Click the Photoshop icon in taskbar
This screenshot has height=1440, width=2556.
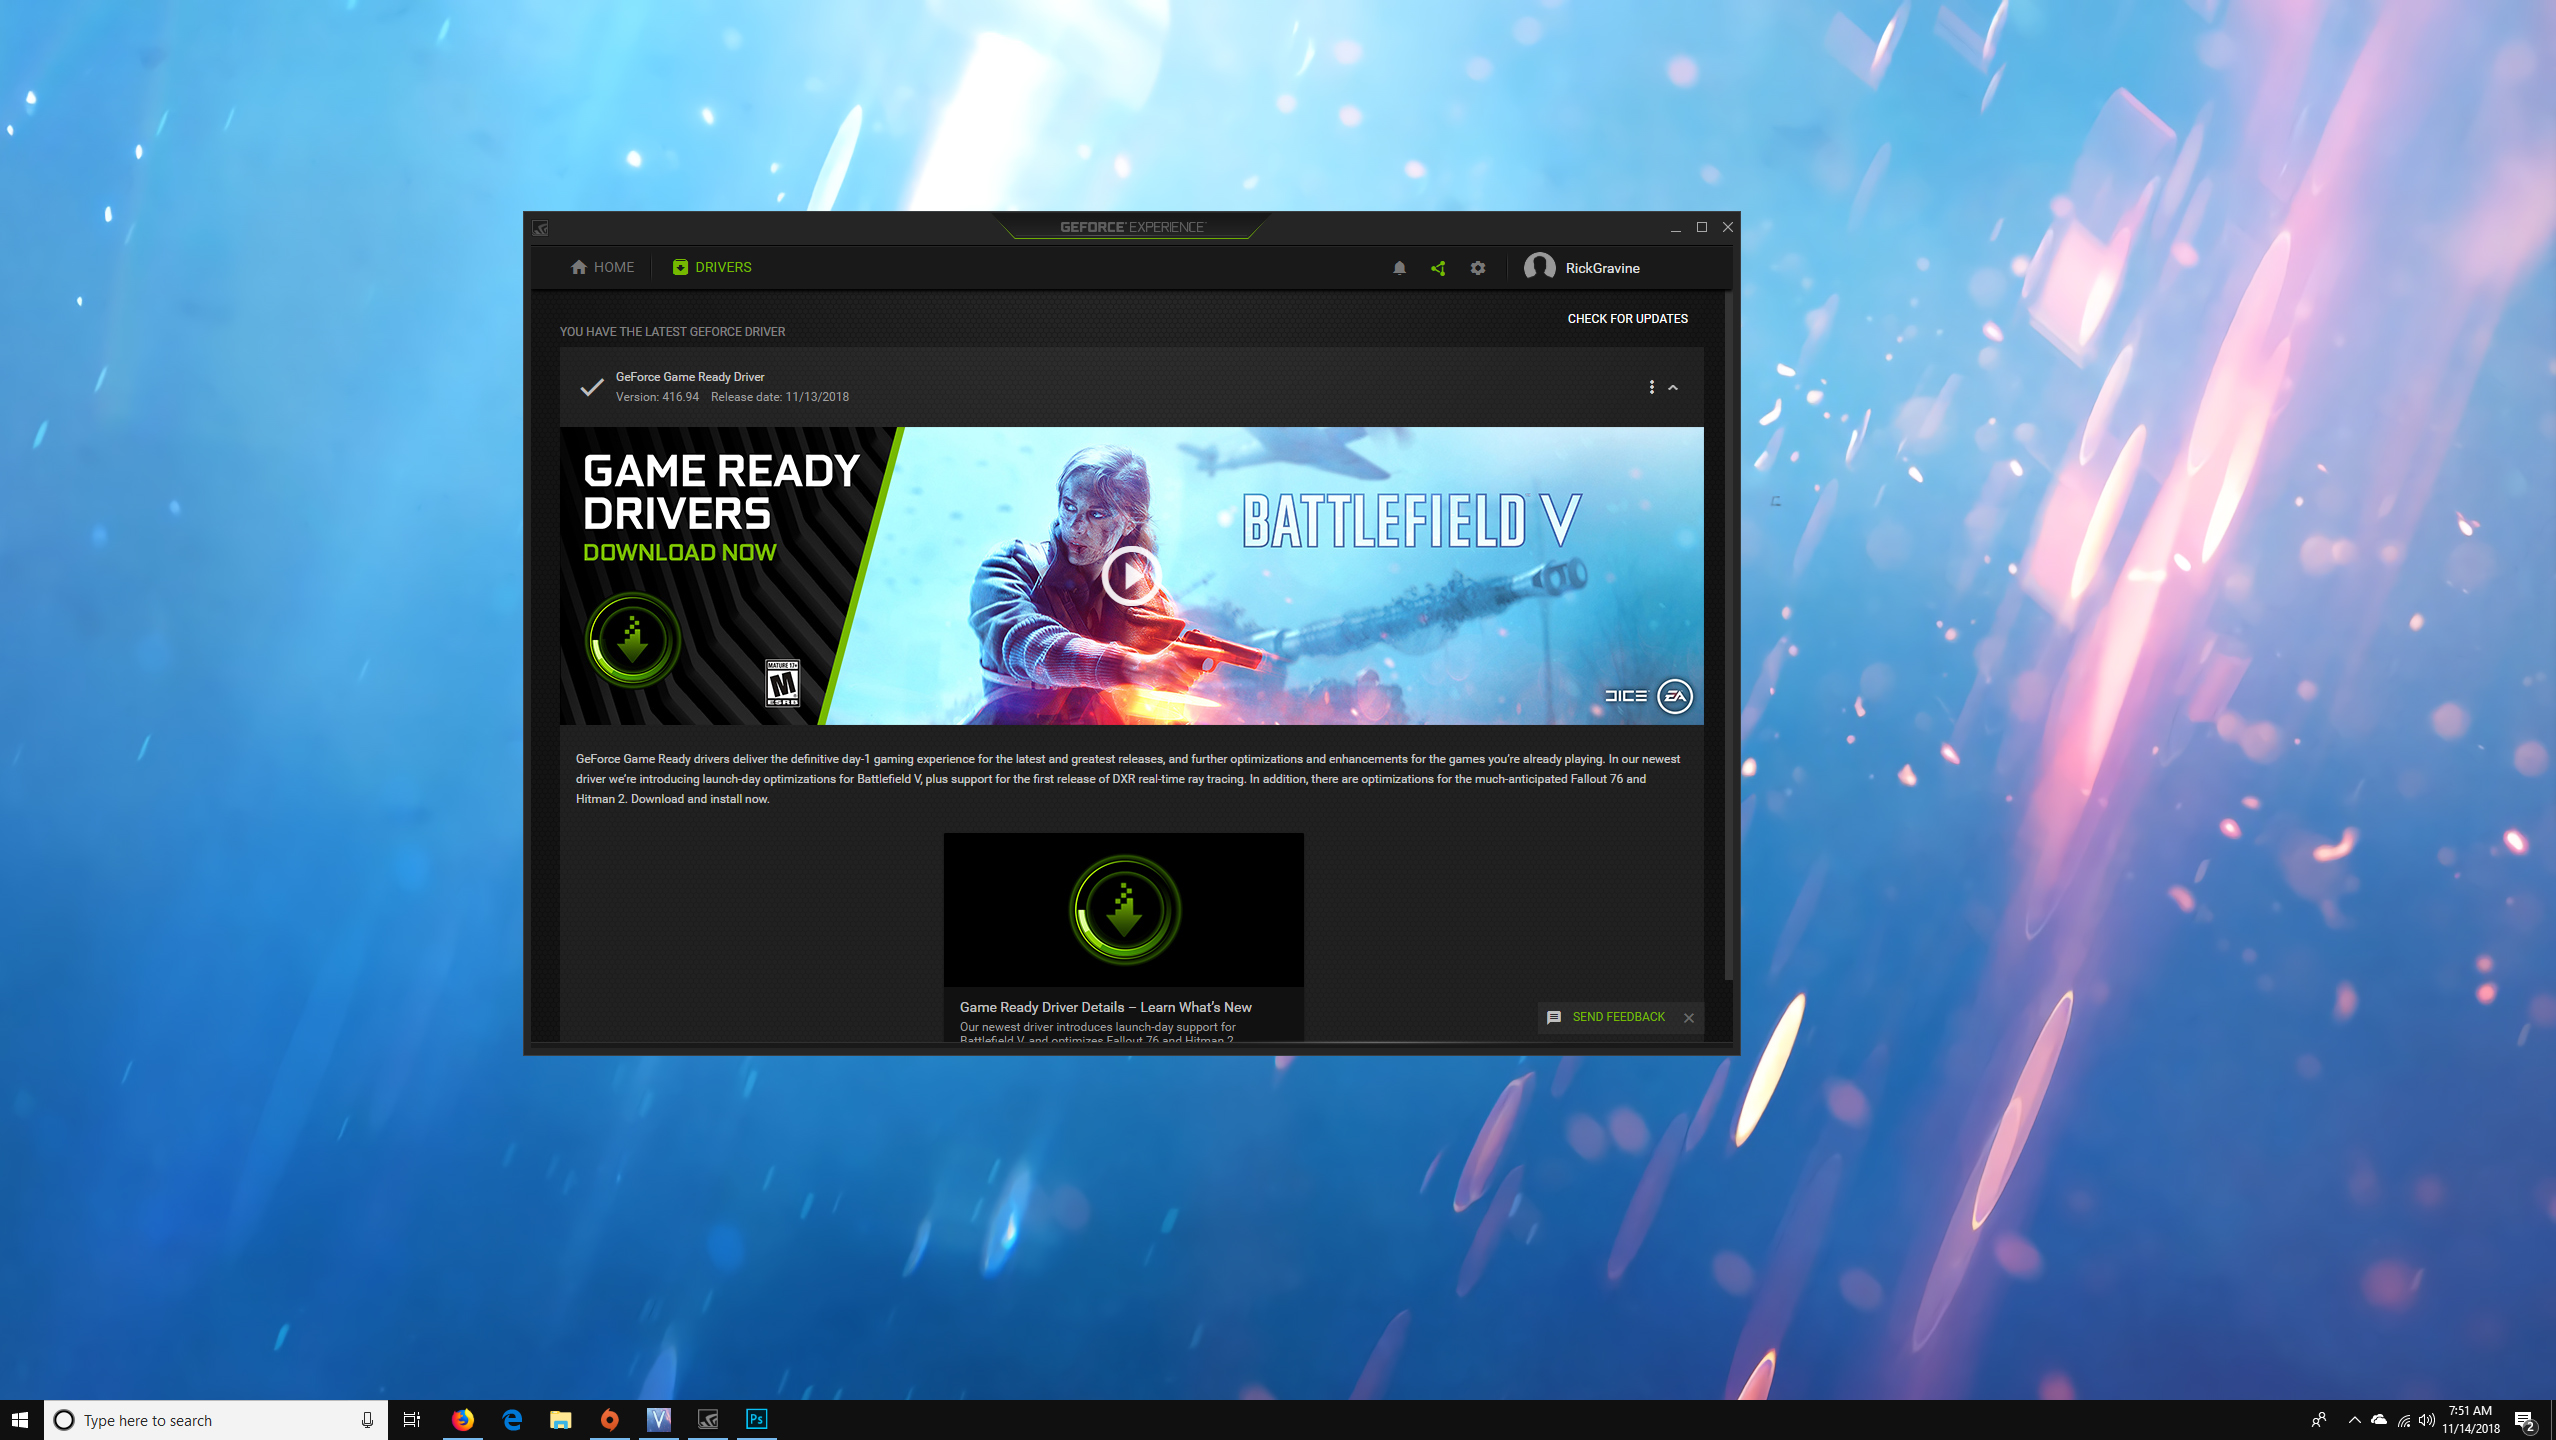757,1419
